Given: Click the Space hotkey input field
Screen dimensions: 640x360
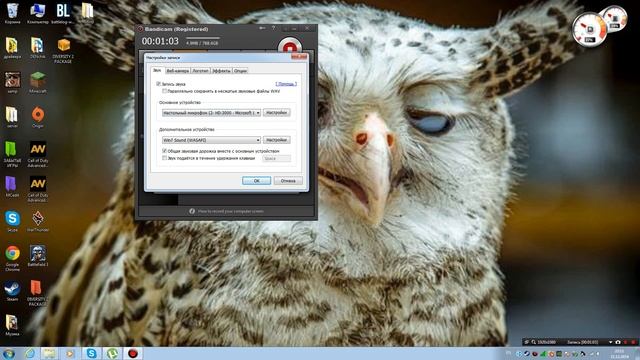Looking at the screenshot, I should pyautogui.click(x=277, y=158).
